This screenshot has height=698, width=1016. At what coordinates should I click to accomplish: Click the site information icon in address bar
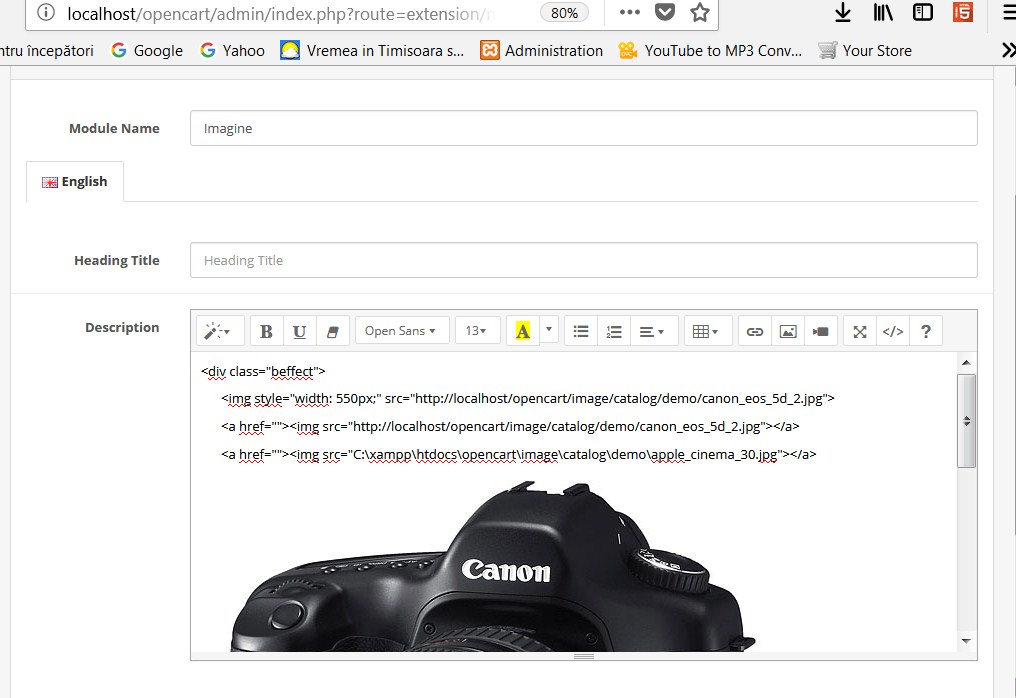[46, 12]
